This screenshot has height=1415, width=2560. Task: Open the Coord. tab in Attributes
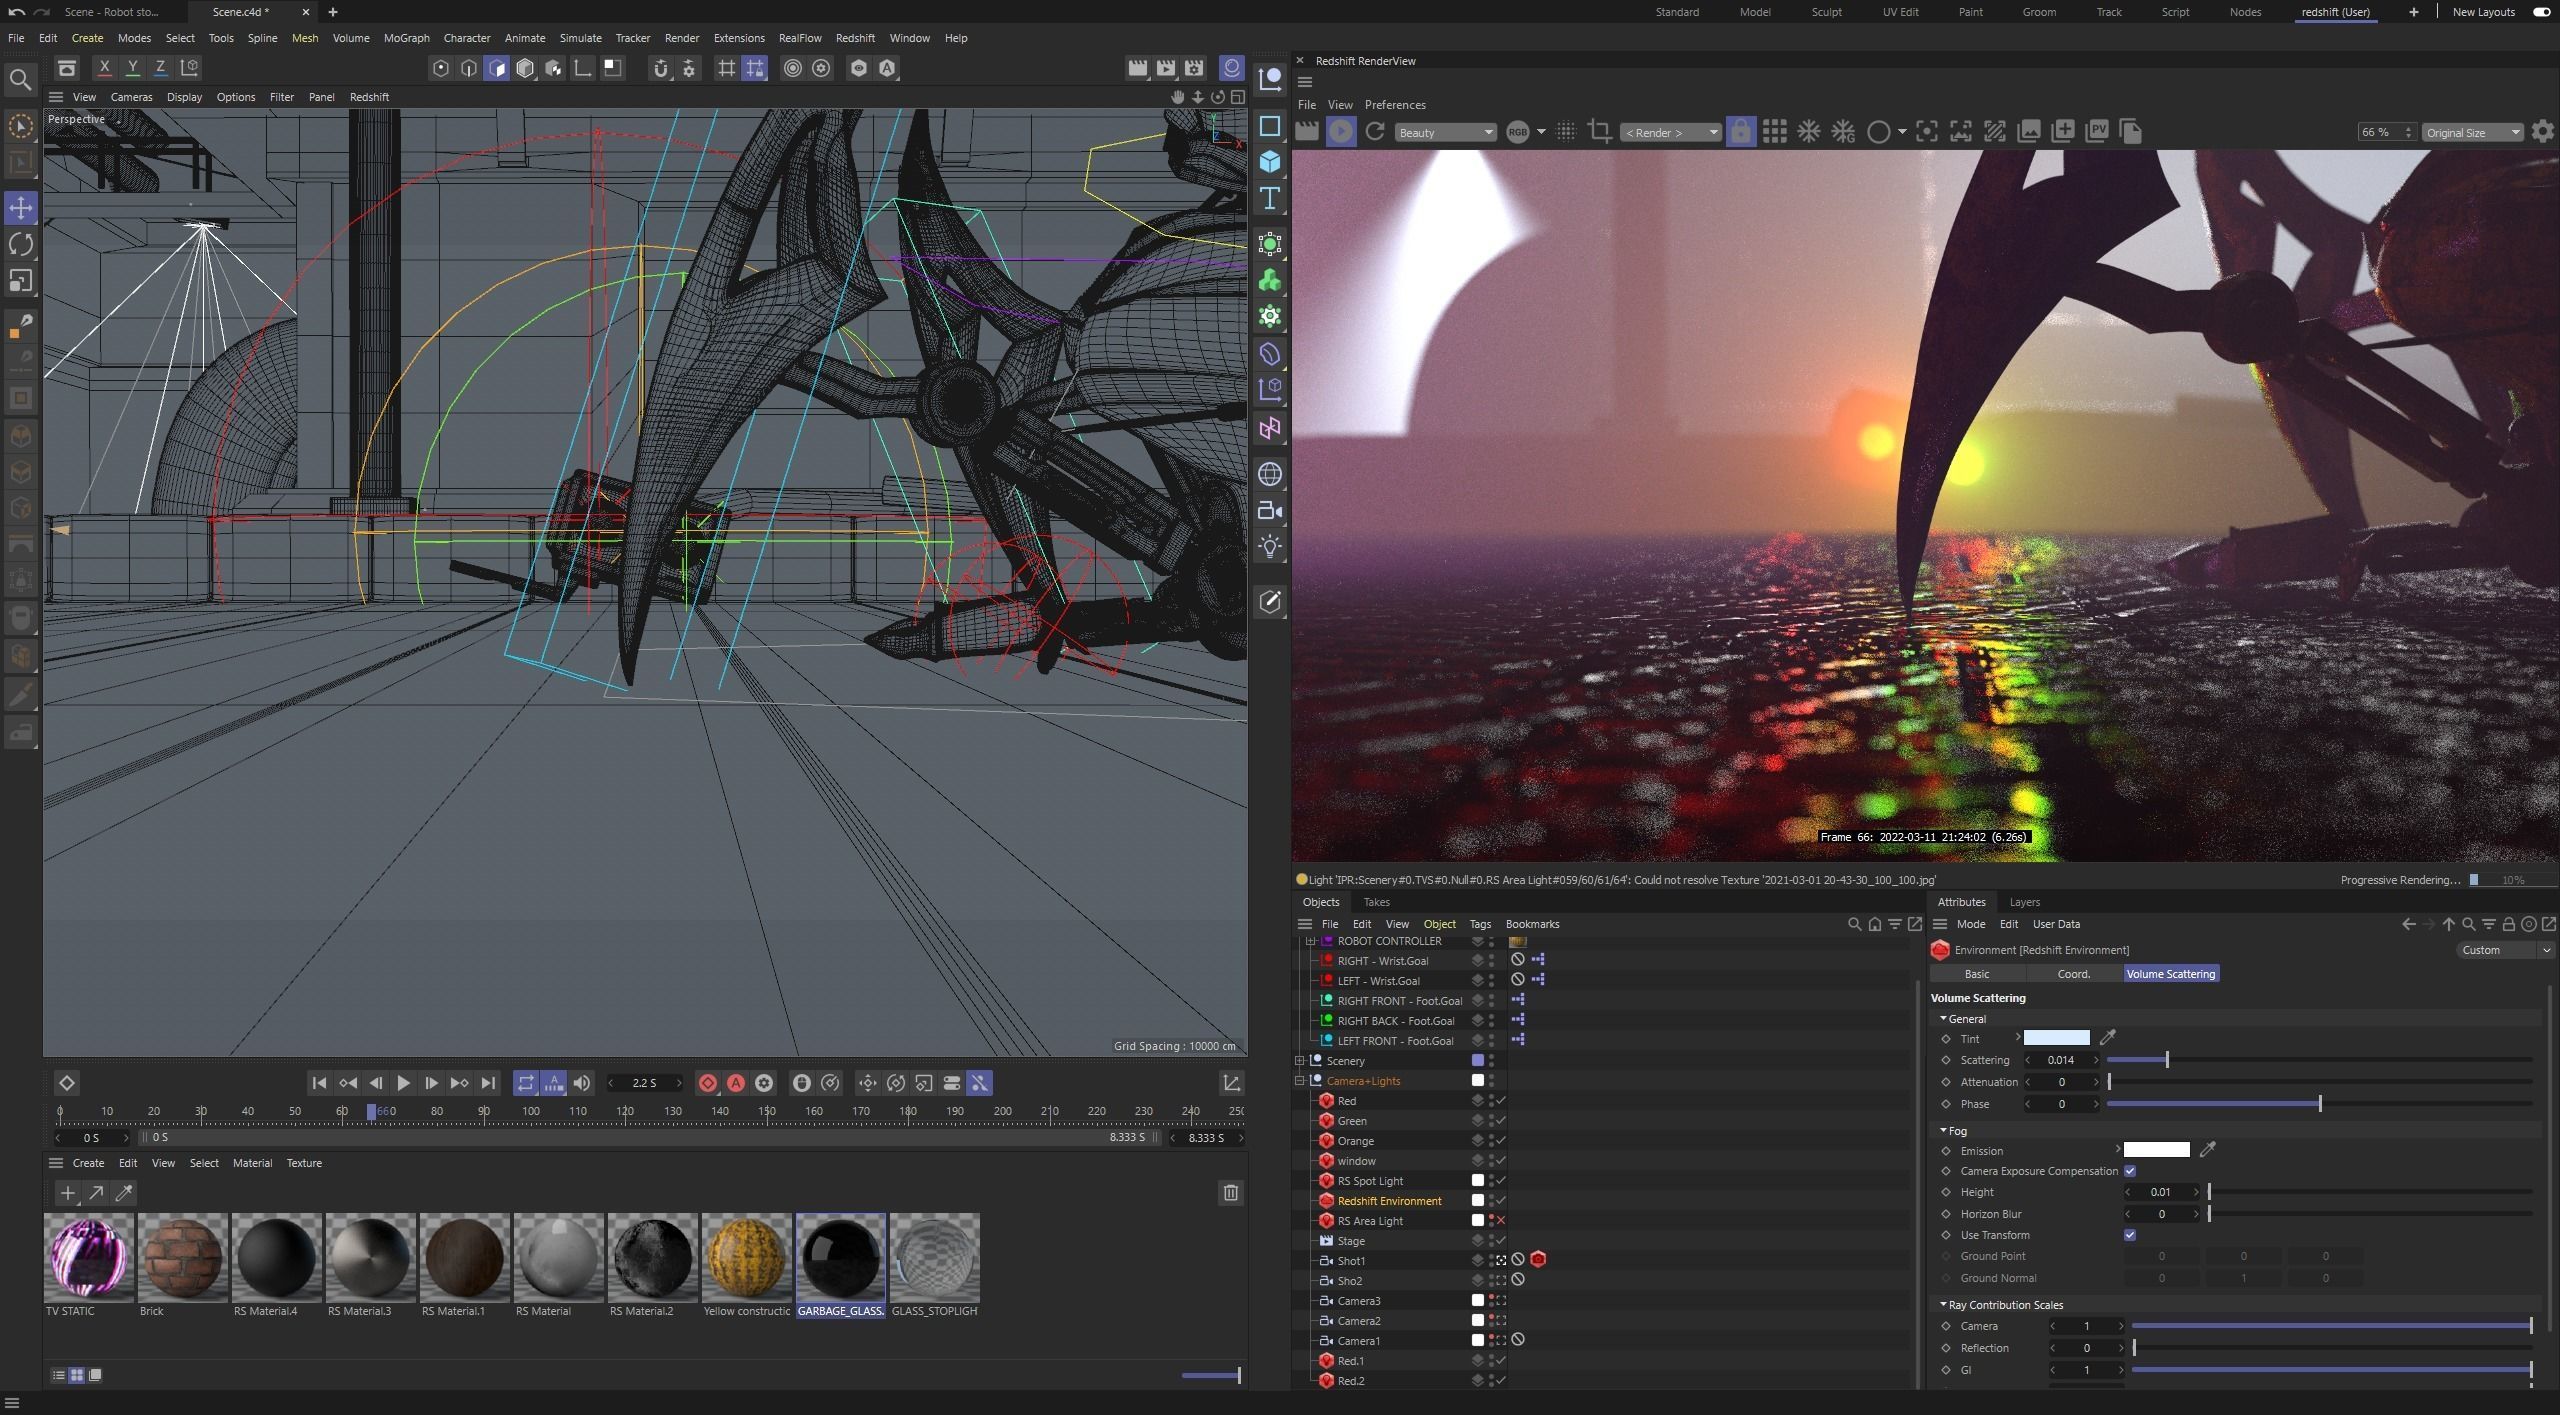click(x=2073, y=974)
